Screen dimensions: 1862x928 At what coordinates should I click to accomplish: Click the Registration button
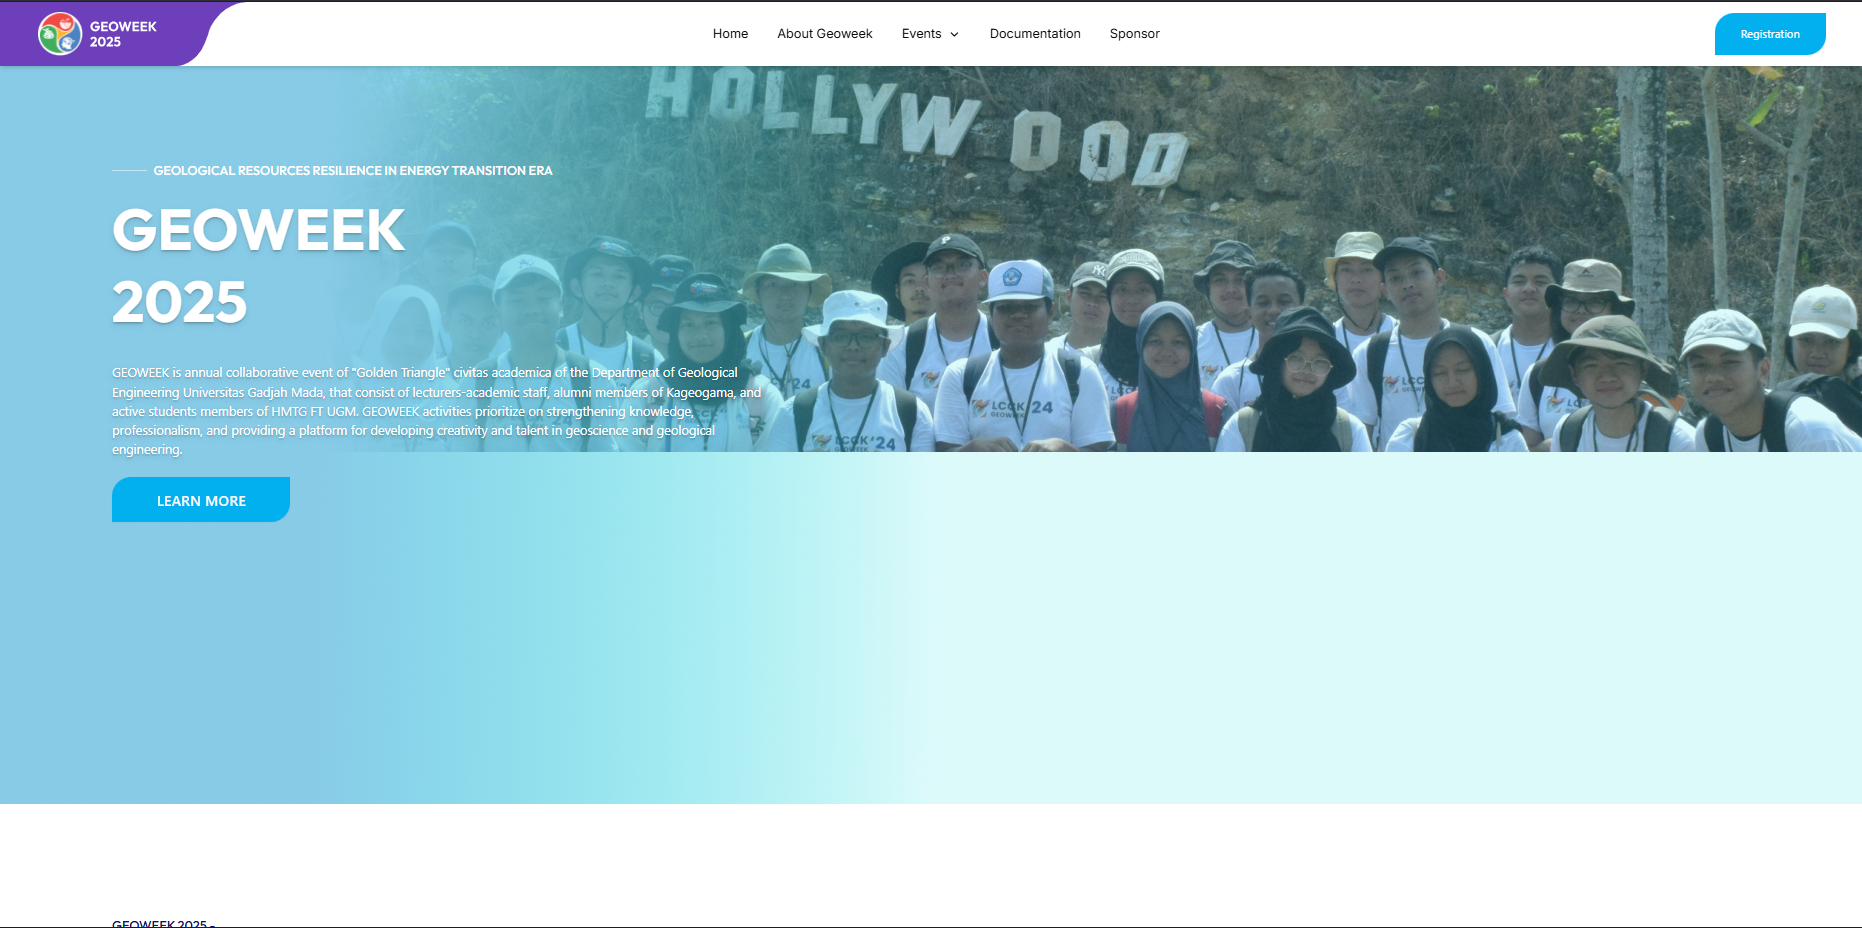pos(1769,33)
